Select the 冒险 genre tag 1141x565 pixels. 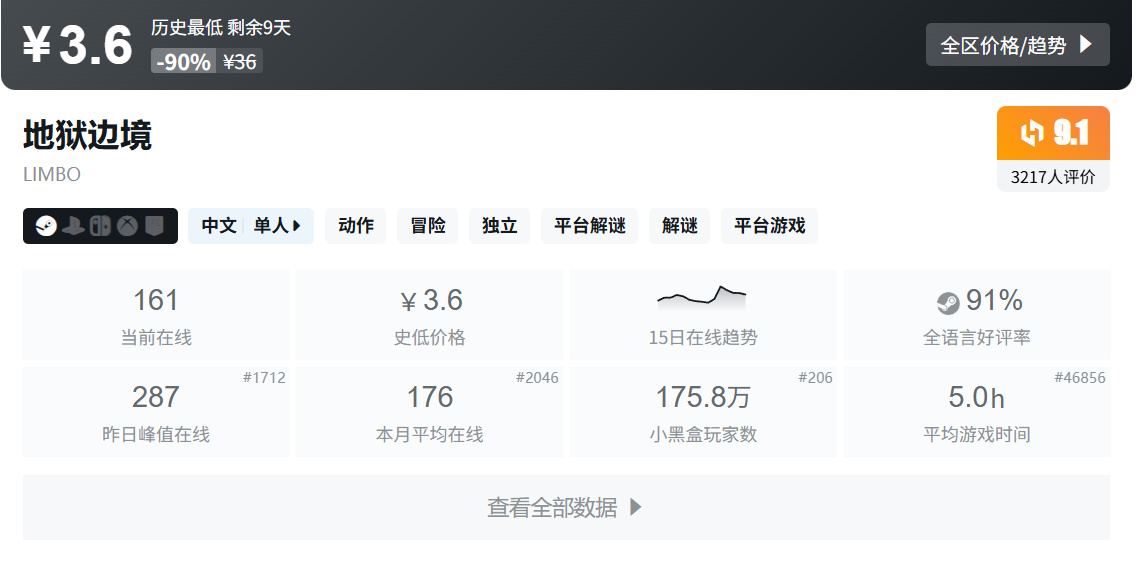428,226
